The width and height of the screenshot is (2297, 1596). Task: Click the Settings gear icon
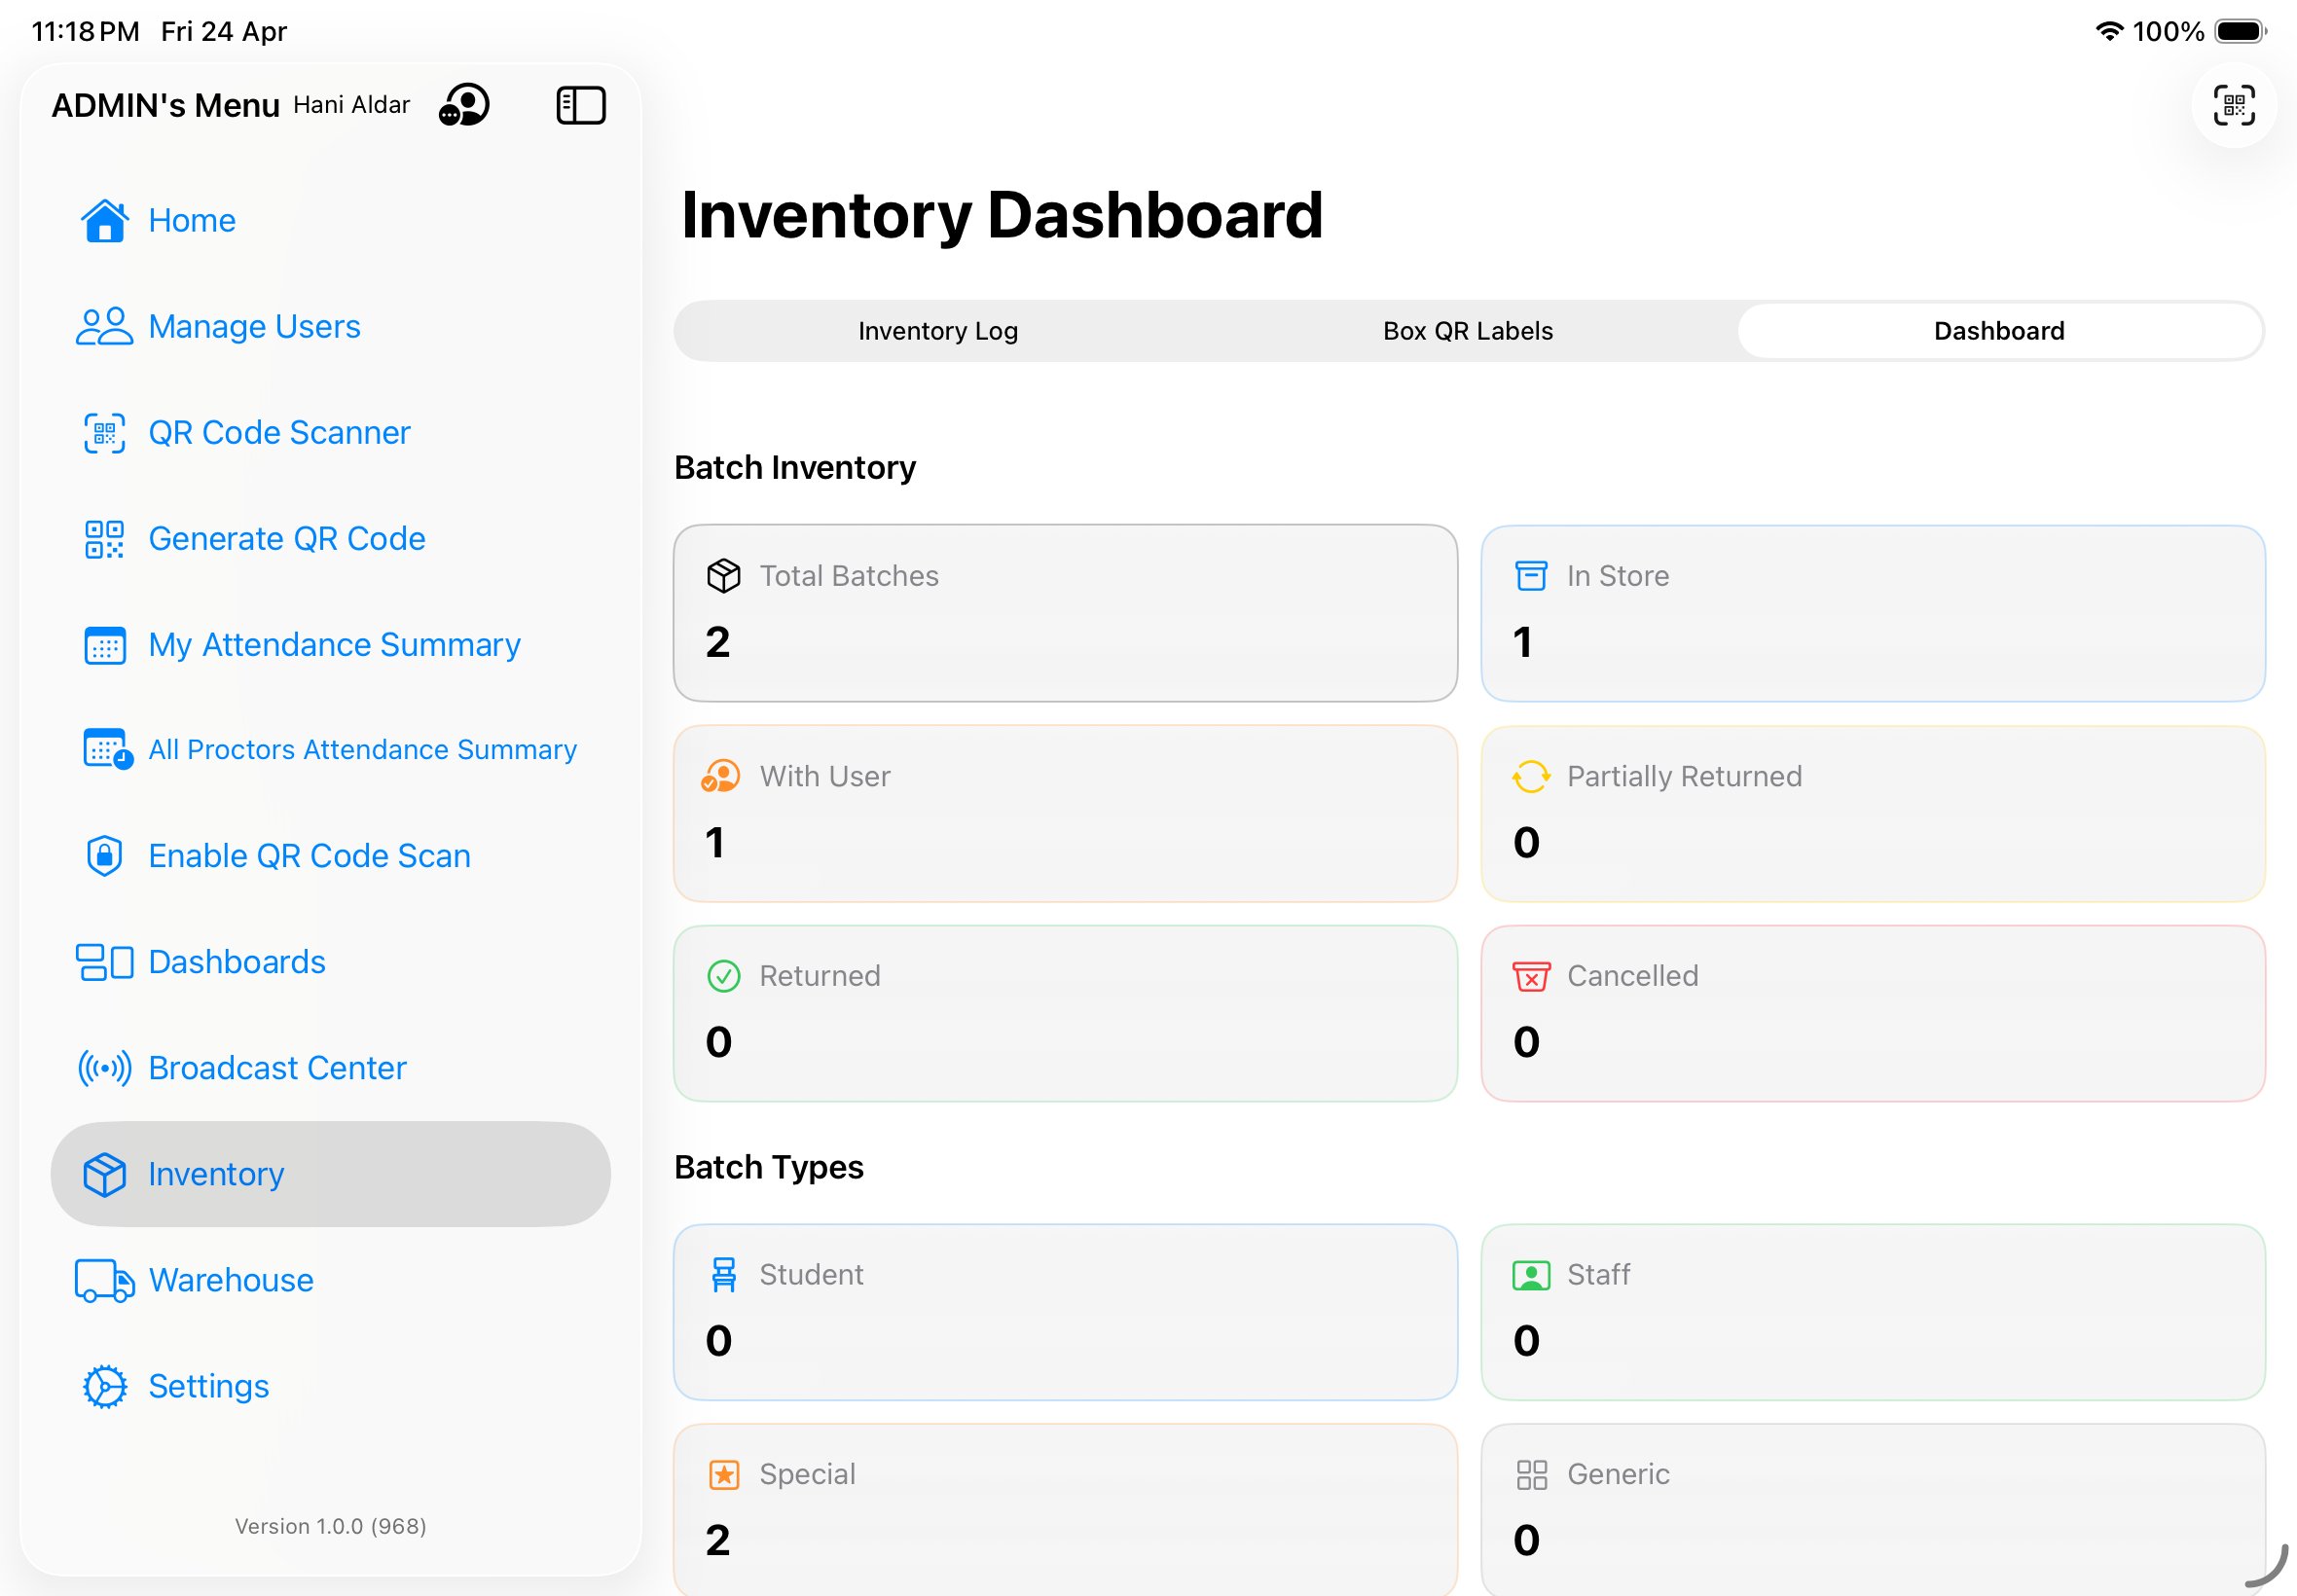pos(103,1386)
